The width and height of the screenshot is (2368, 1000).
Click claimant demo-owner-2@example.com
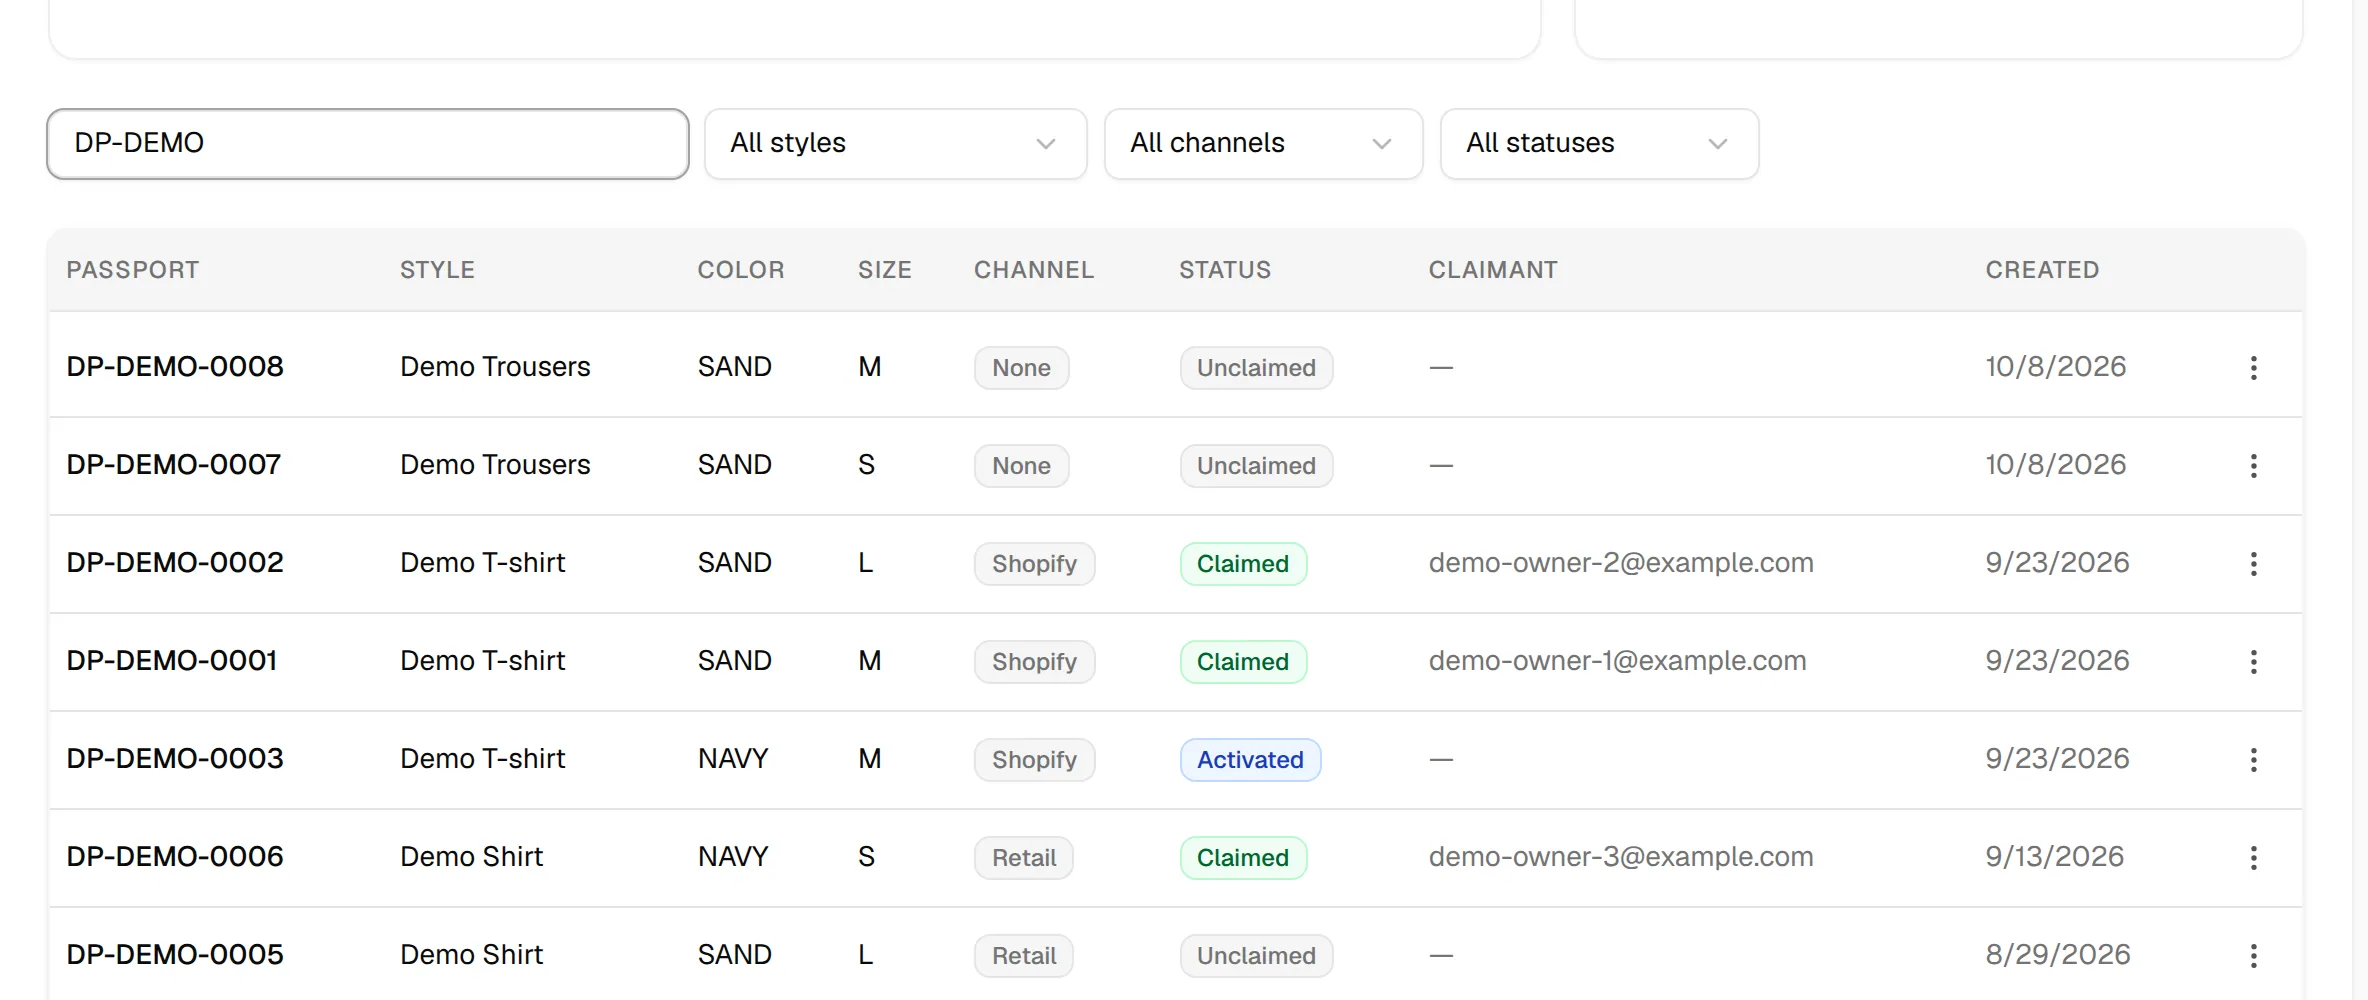coord(1621,563)
